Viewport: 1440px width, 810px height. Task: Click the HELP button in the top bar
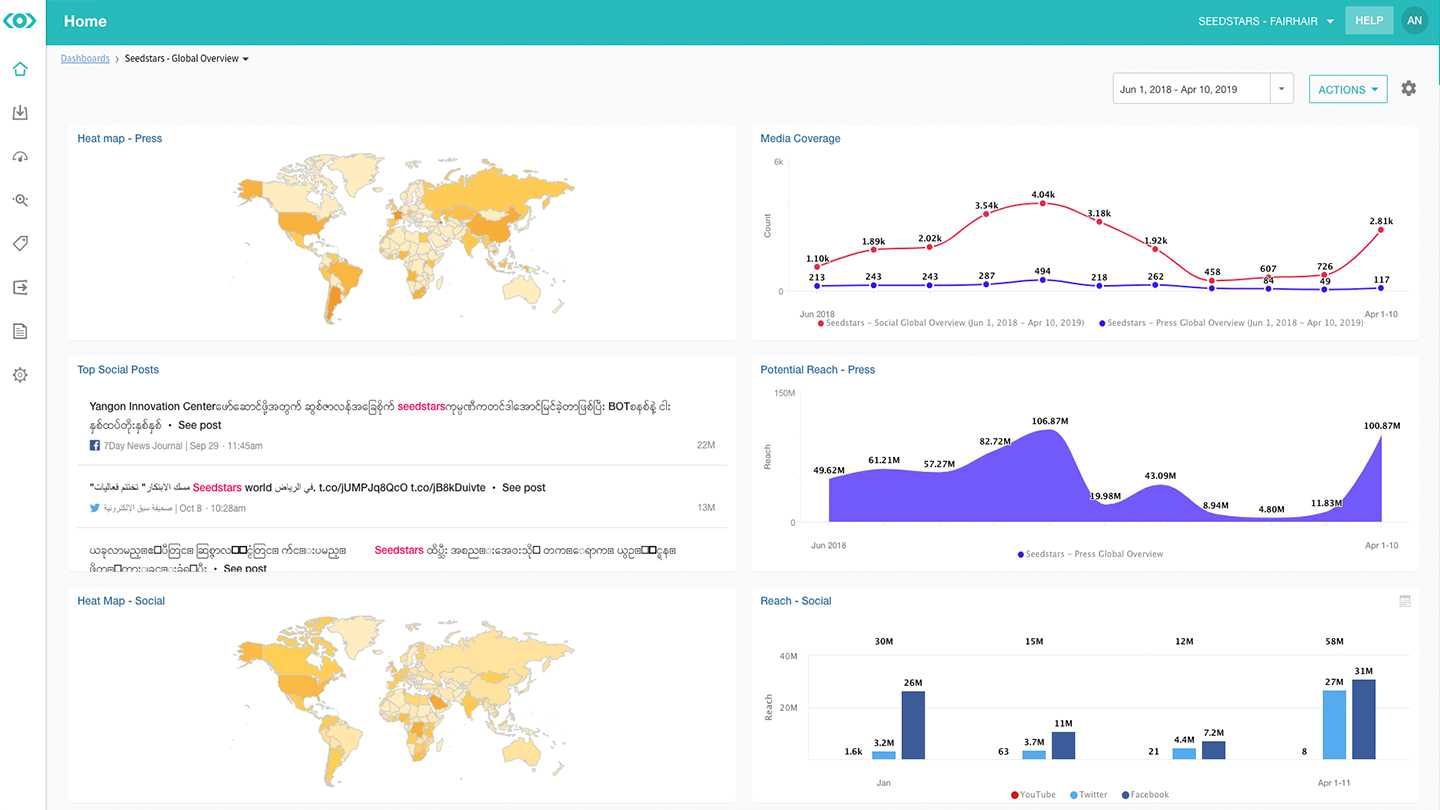coord(1369,20)
